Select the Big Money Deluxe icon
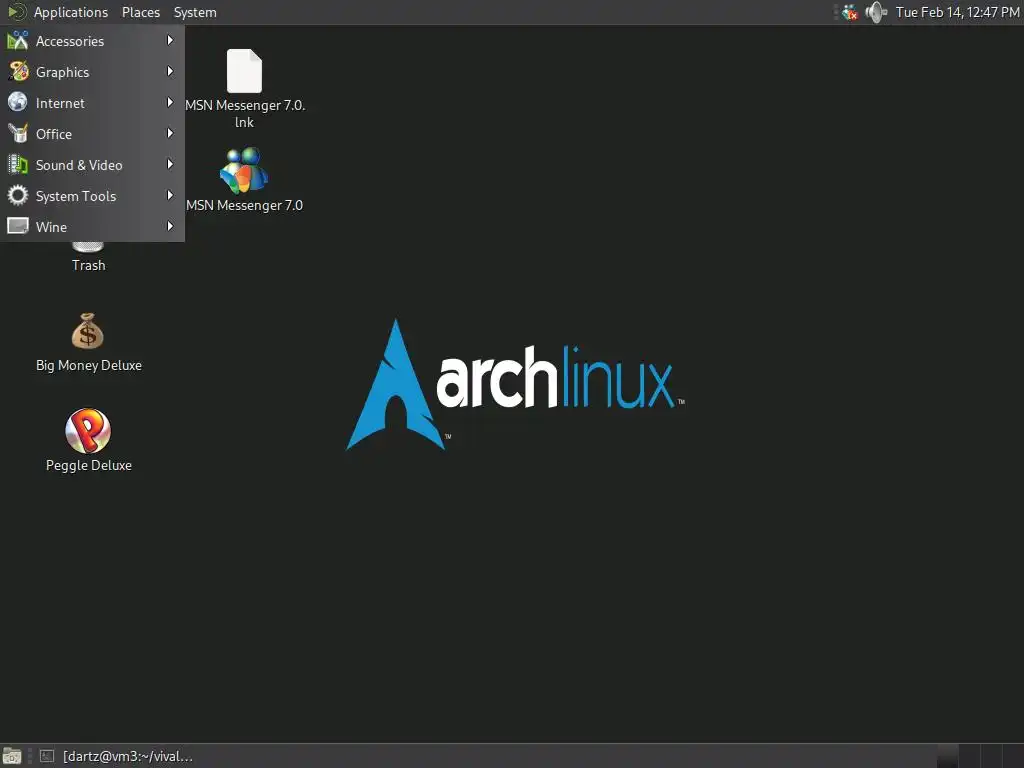Screen dimensions: 1024x768 pos(88,331)
